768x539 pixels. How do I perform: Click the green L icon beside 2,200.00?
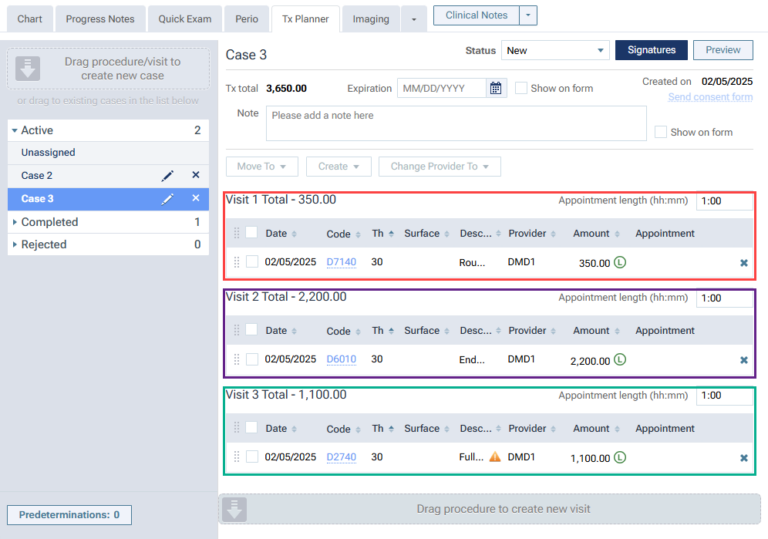point(620,359)
